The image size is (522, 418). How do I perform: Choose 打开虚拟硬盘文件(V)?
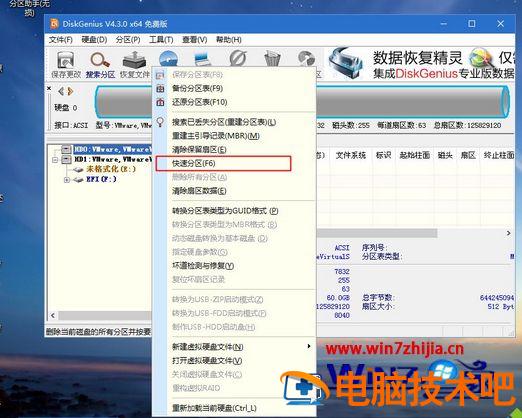coord(234,360)
